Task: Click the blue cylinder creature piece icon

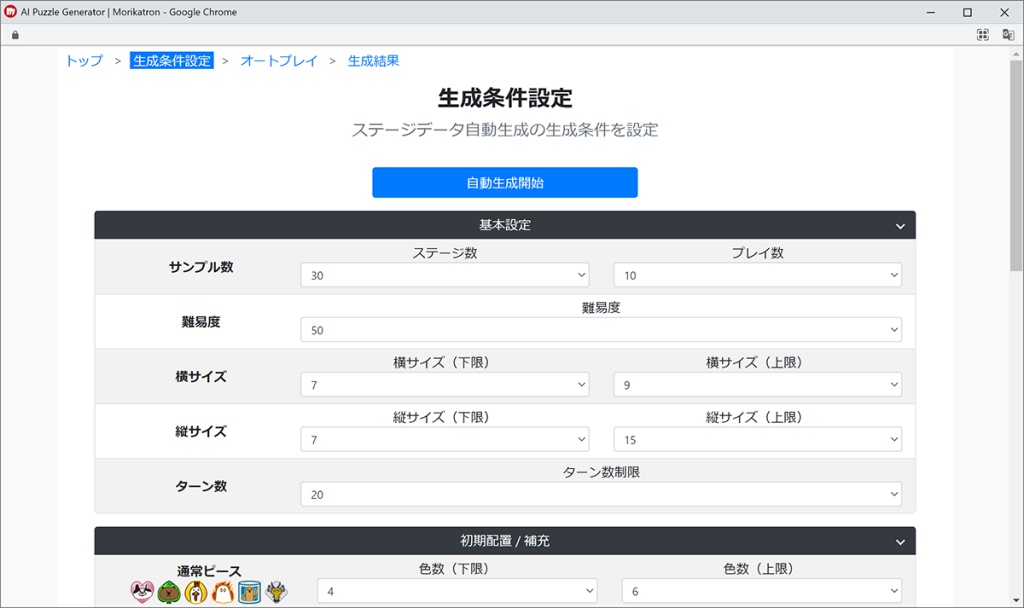Action: coord(249,592)
